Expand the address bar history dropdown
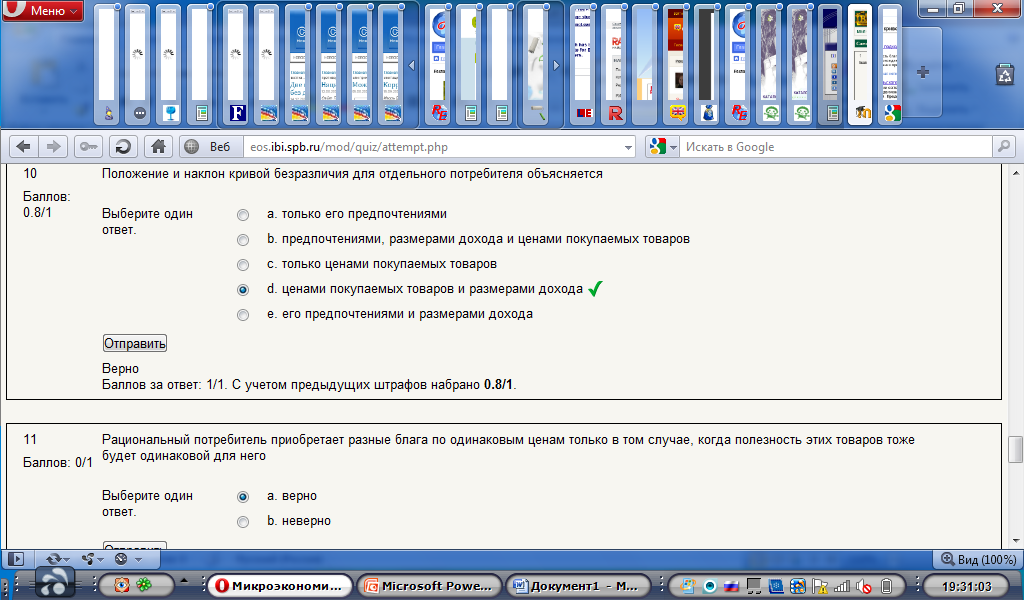 tap(628, 148)
